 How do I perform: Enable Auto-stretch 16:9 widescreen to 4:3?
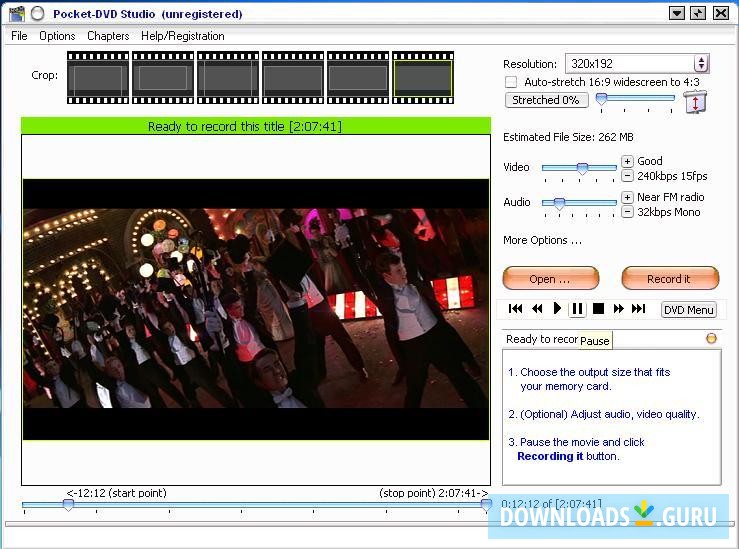click(512, 82)
